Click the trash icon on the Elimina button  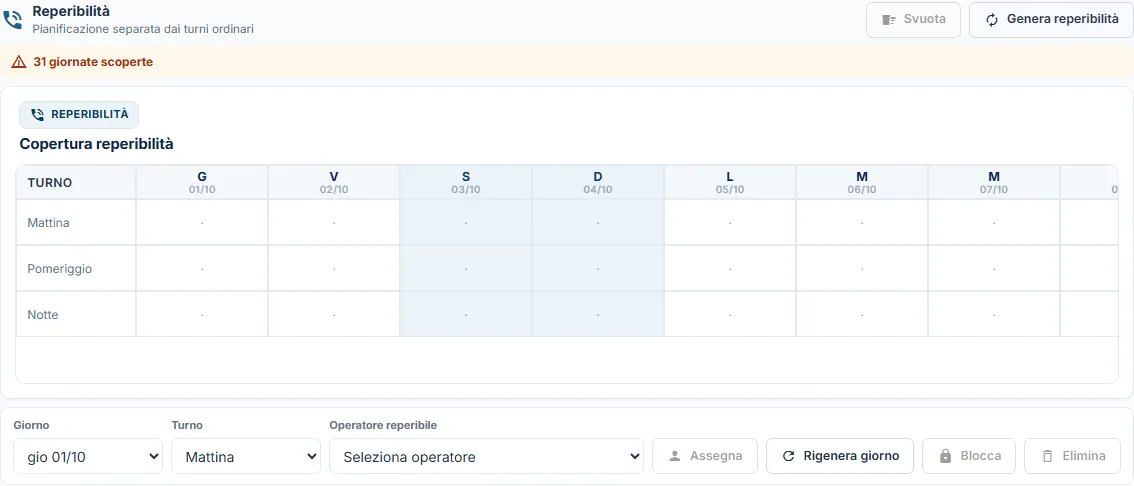[1047, 456]
